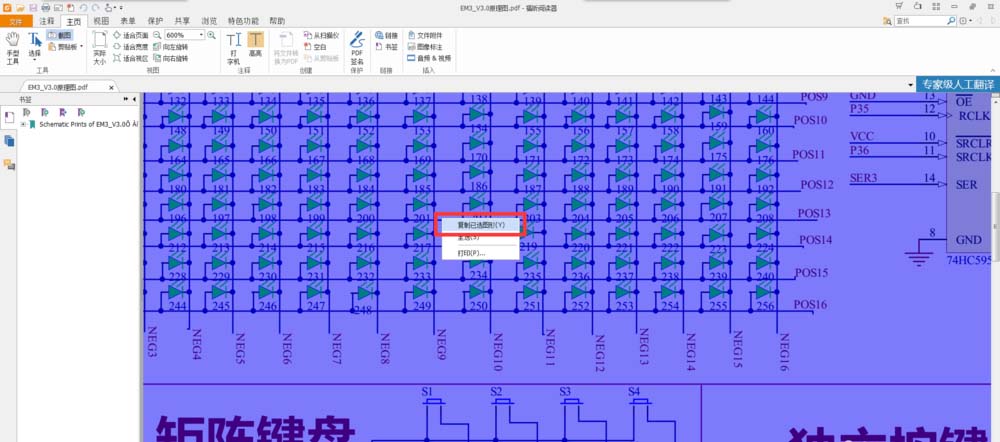Open the 600% zoom level dropdown

coord(201,34)
